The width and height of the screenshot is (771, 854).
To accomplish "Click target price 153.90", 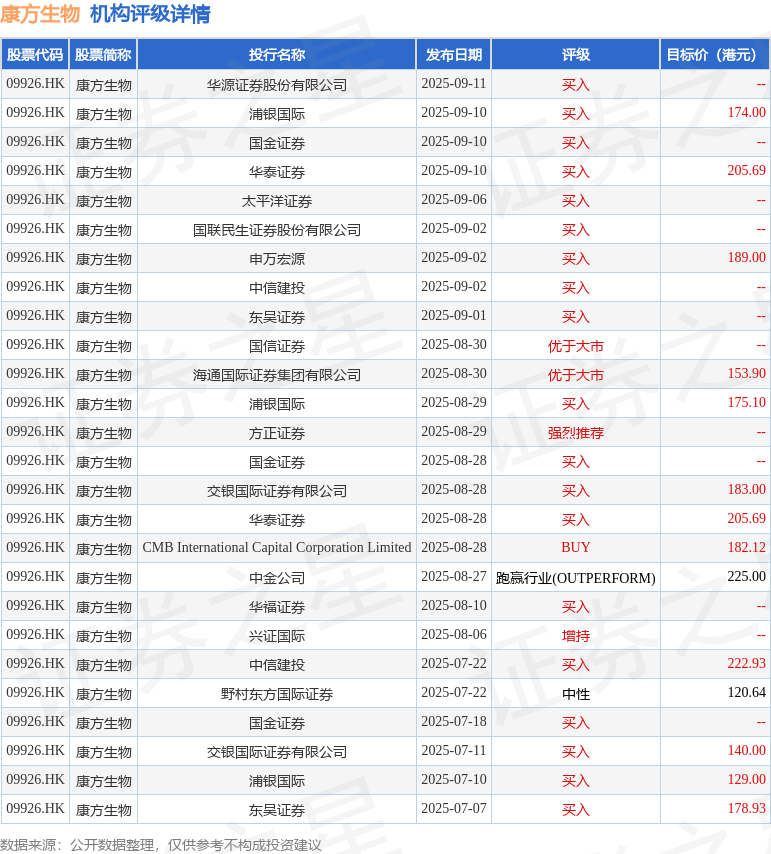I will coord(746,374).
